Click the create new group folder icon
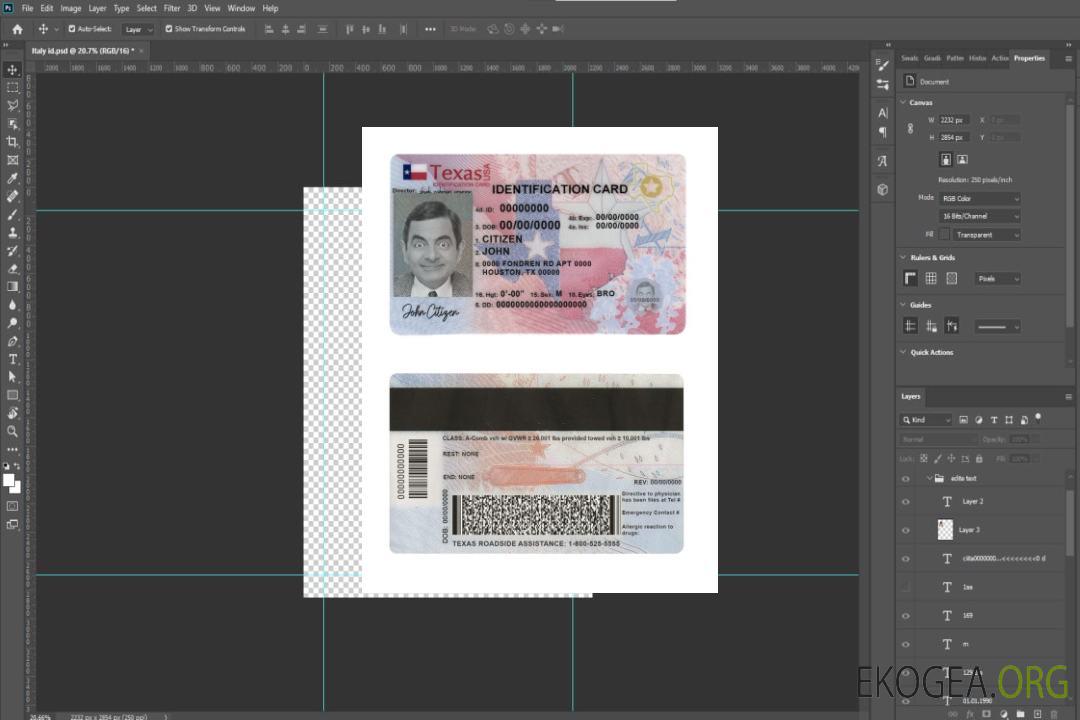Image resolution: width=1080 pixels, height=720 pixels. [1020, 714]
